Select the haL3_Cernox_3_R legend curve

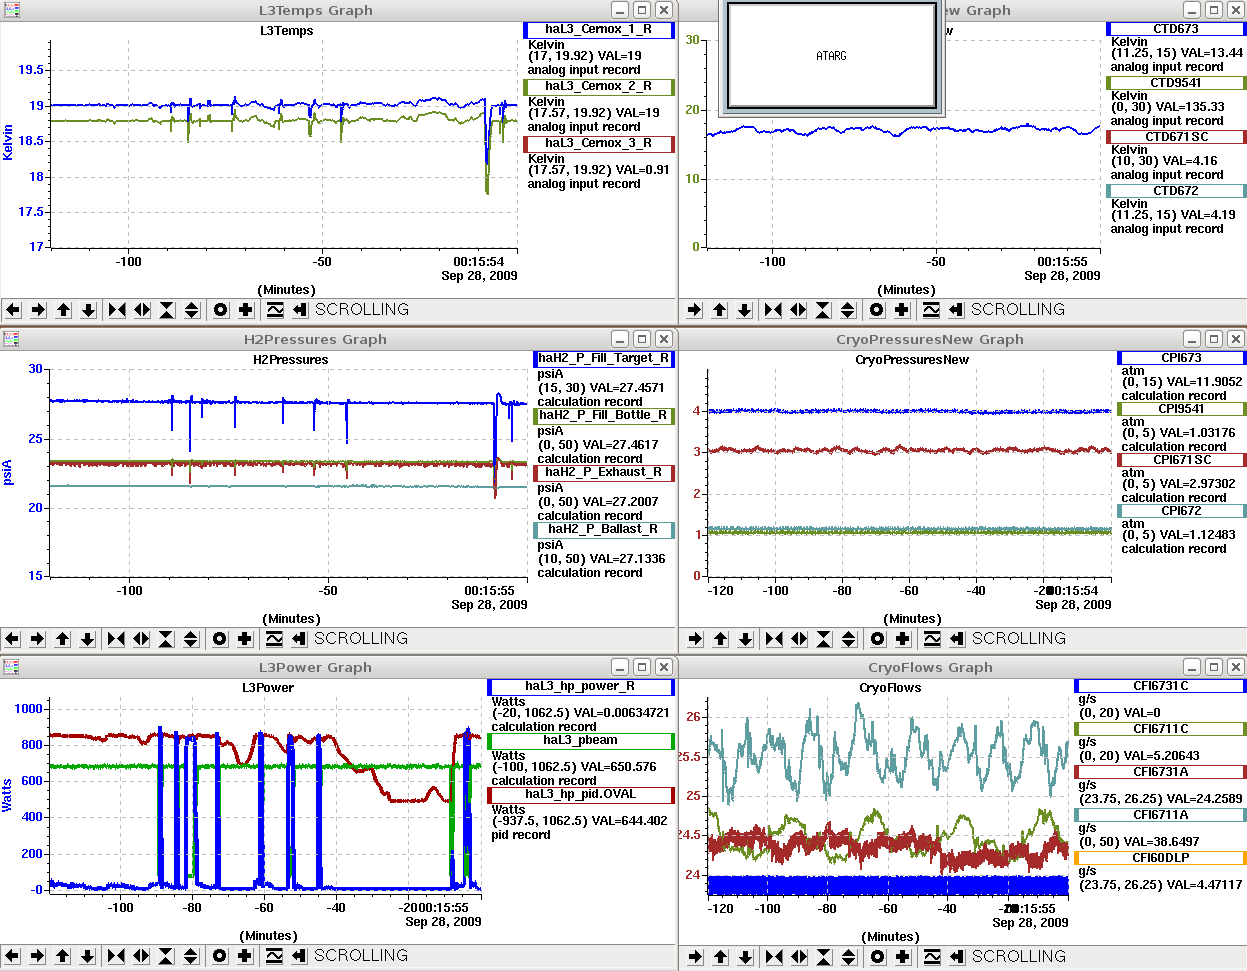tap(599, 144)
